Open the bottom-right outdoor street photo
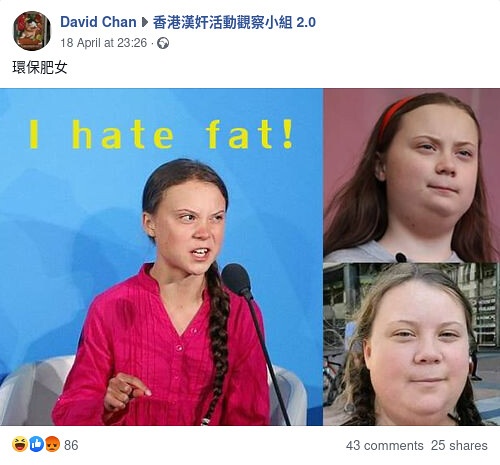 click(412, 344)
